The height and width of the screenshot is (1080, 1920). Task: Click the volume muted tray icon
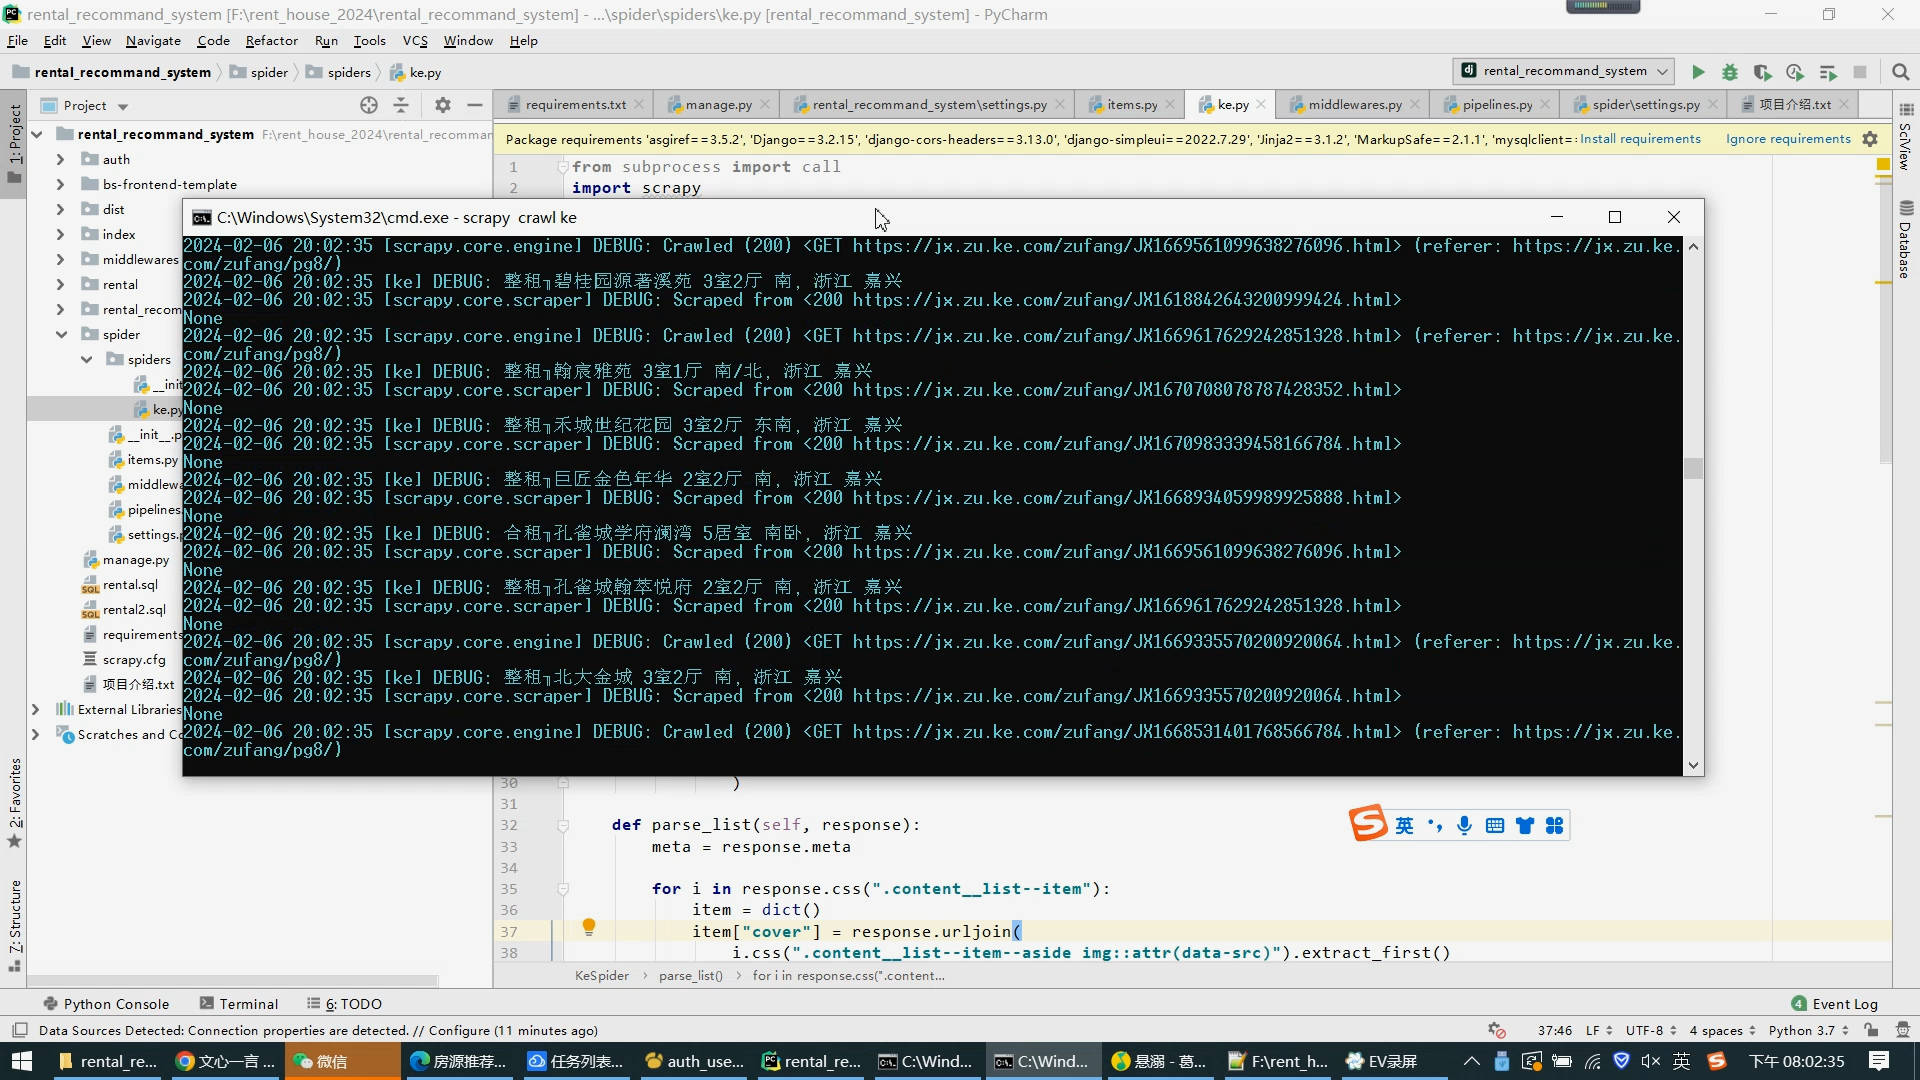1651,1061
